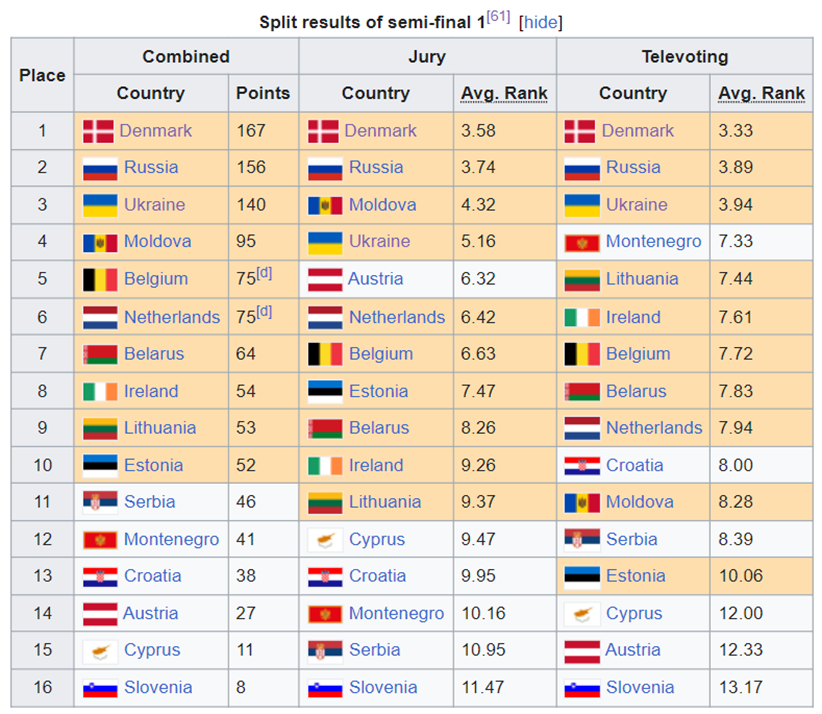Open reference 61 in the table title
The width and height of the screenshot is (822, 714).
498,17
